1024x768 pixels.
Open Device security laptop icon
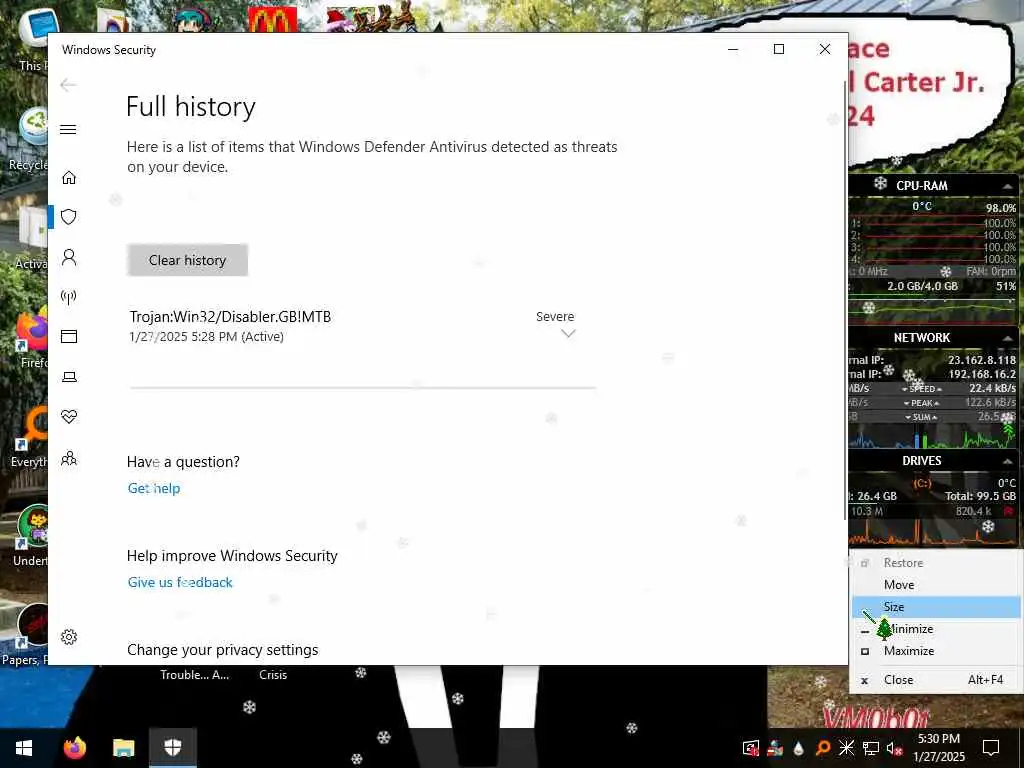(x=69, y=377)
